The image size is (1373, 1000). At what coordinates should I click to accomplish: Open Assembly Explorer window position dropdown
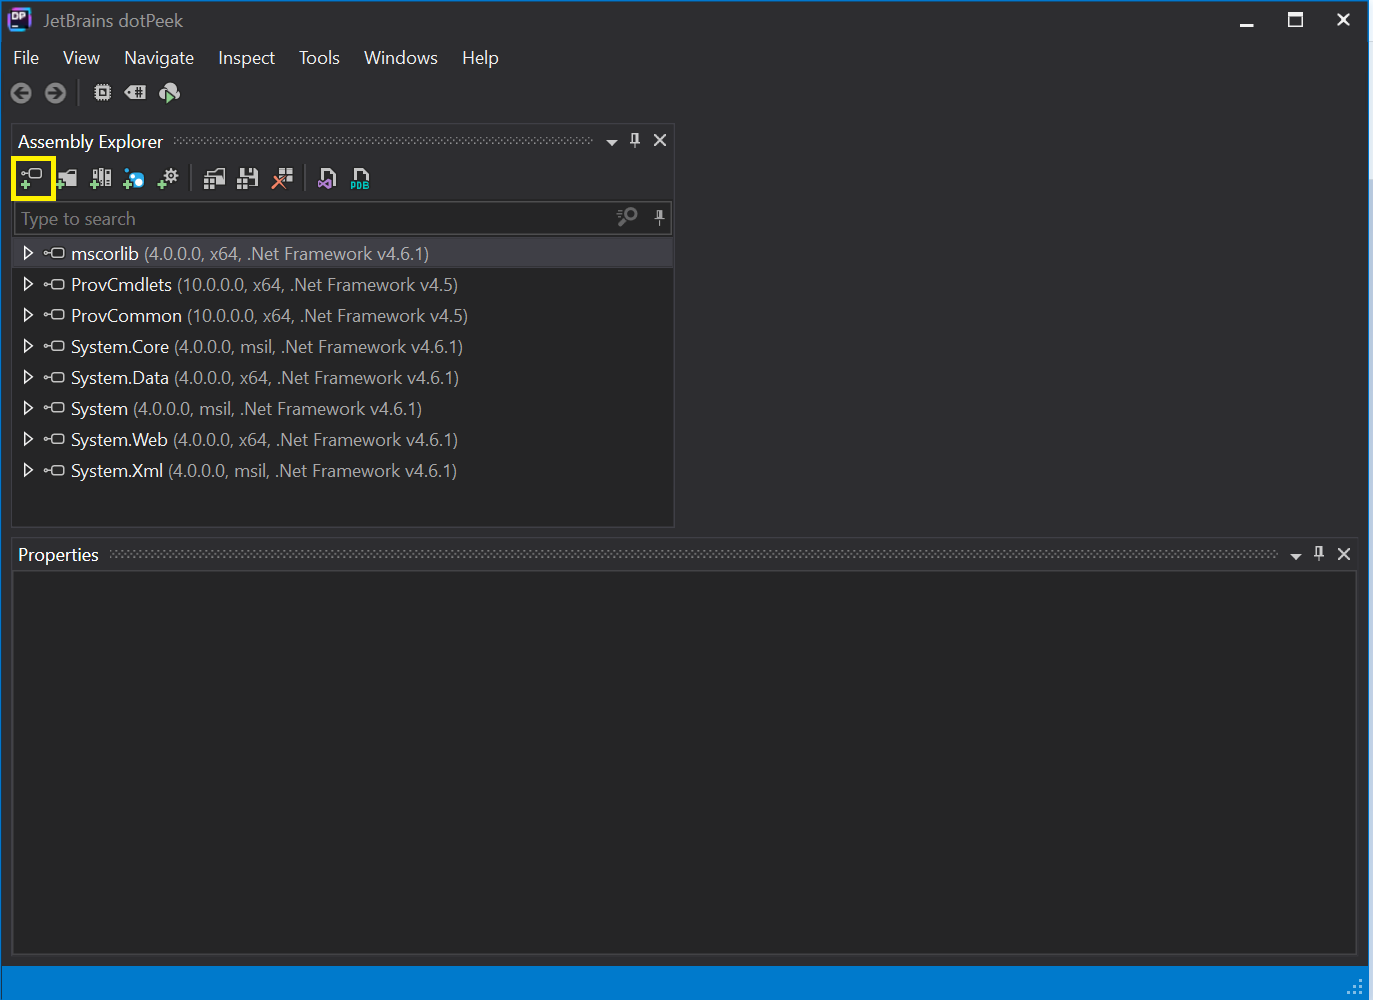[612, 142]
